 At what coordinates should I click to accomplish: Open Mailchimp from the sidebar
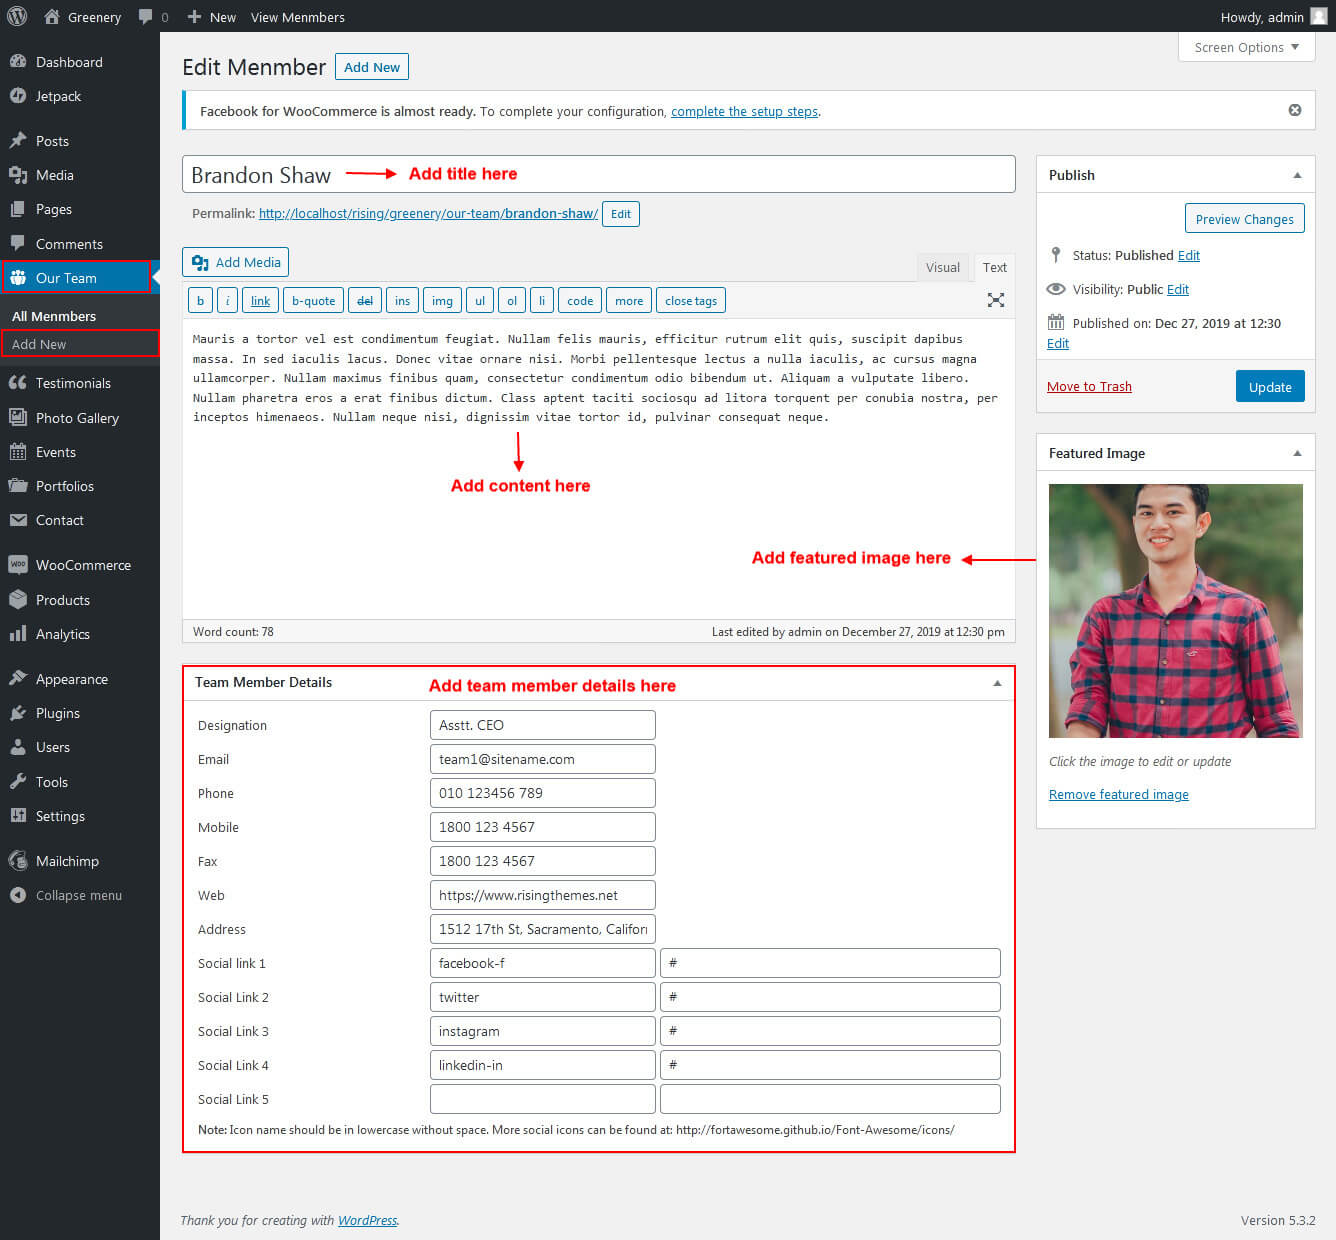(67, 861)
